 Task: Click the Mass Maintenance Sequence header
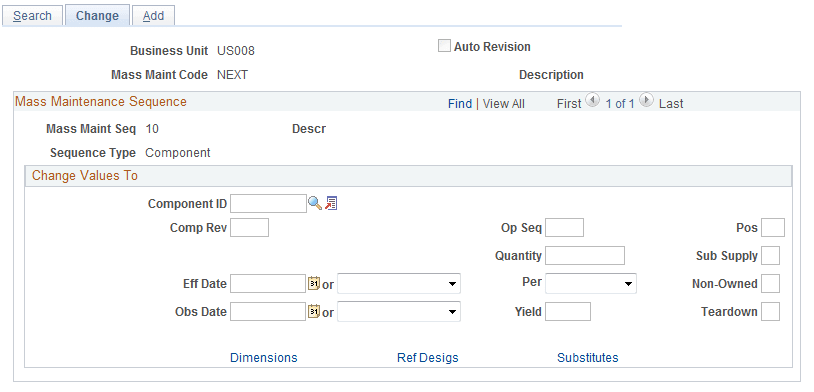coord(101,101)
